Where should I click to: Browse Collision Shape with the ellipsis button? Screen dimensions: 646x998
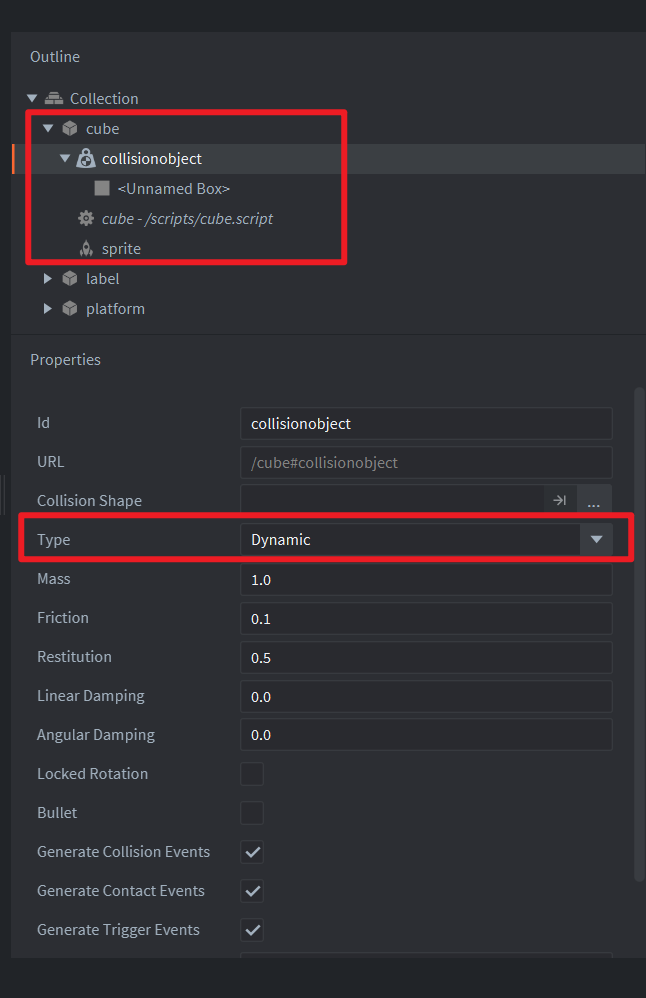click(x=594, y=500)
